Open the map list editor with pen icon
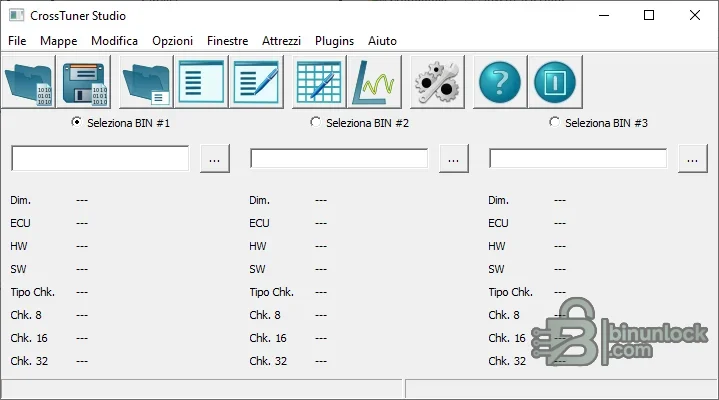Screen dimensions: 719x400 pos(256,82)
